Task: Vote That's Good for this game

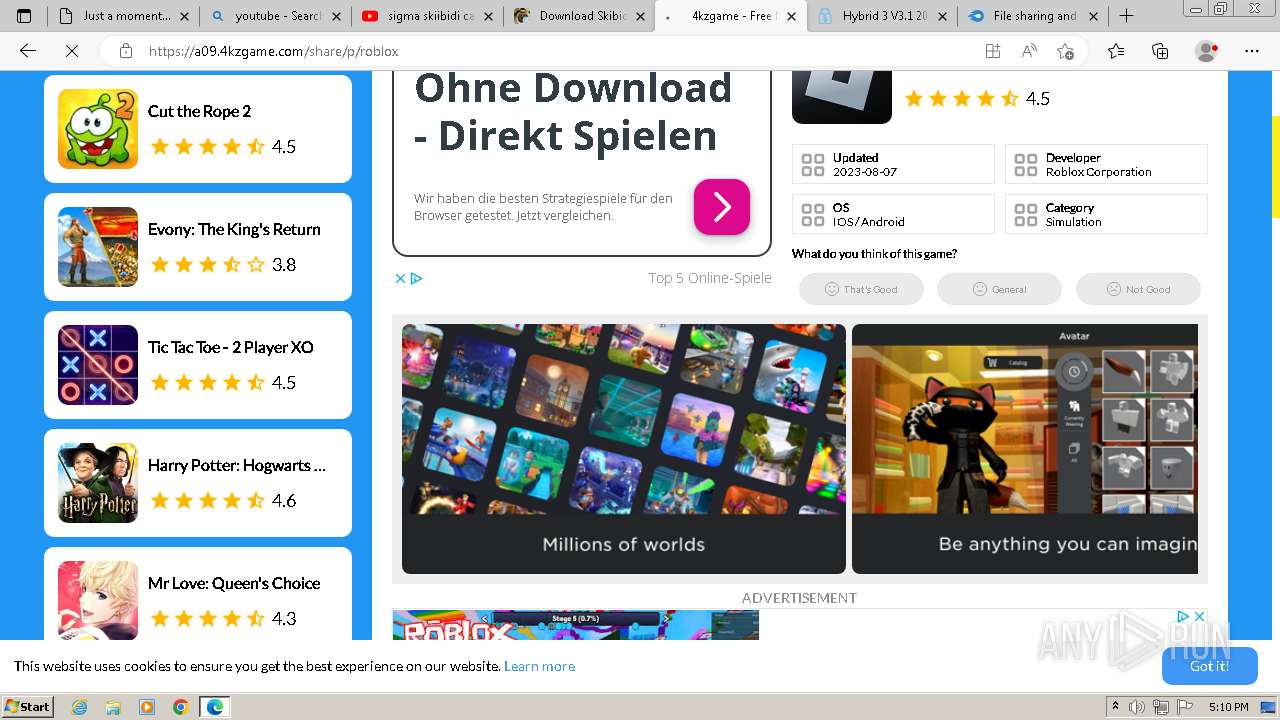Action: pyautogui.click(x=861, y=289)
